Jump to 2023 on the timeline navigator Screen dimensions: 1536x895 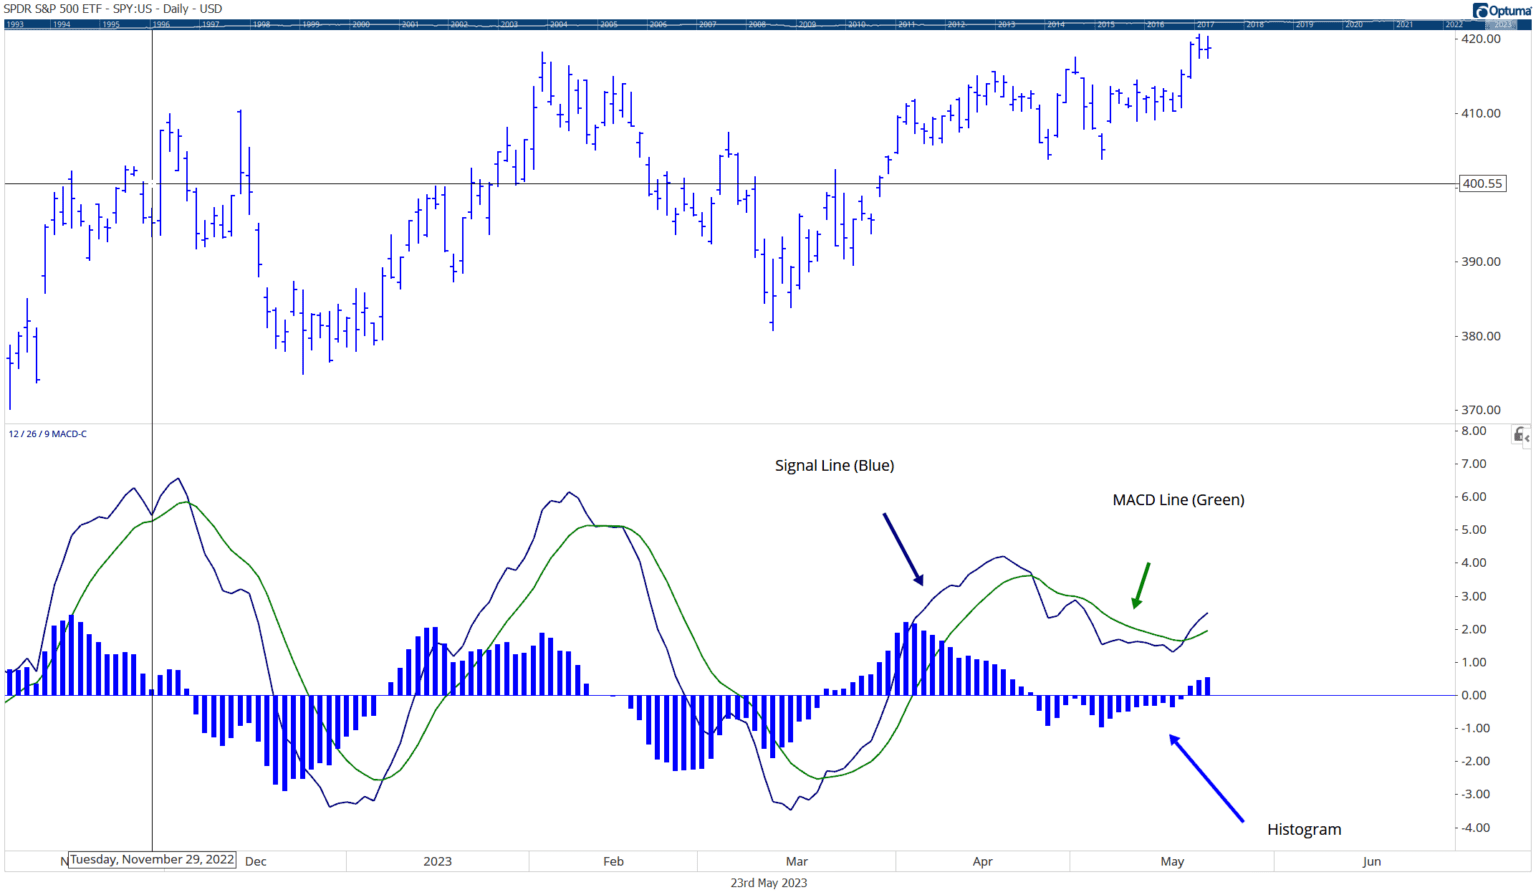[1503, 24]
